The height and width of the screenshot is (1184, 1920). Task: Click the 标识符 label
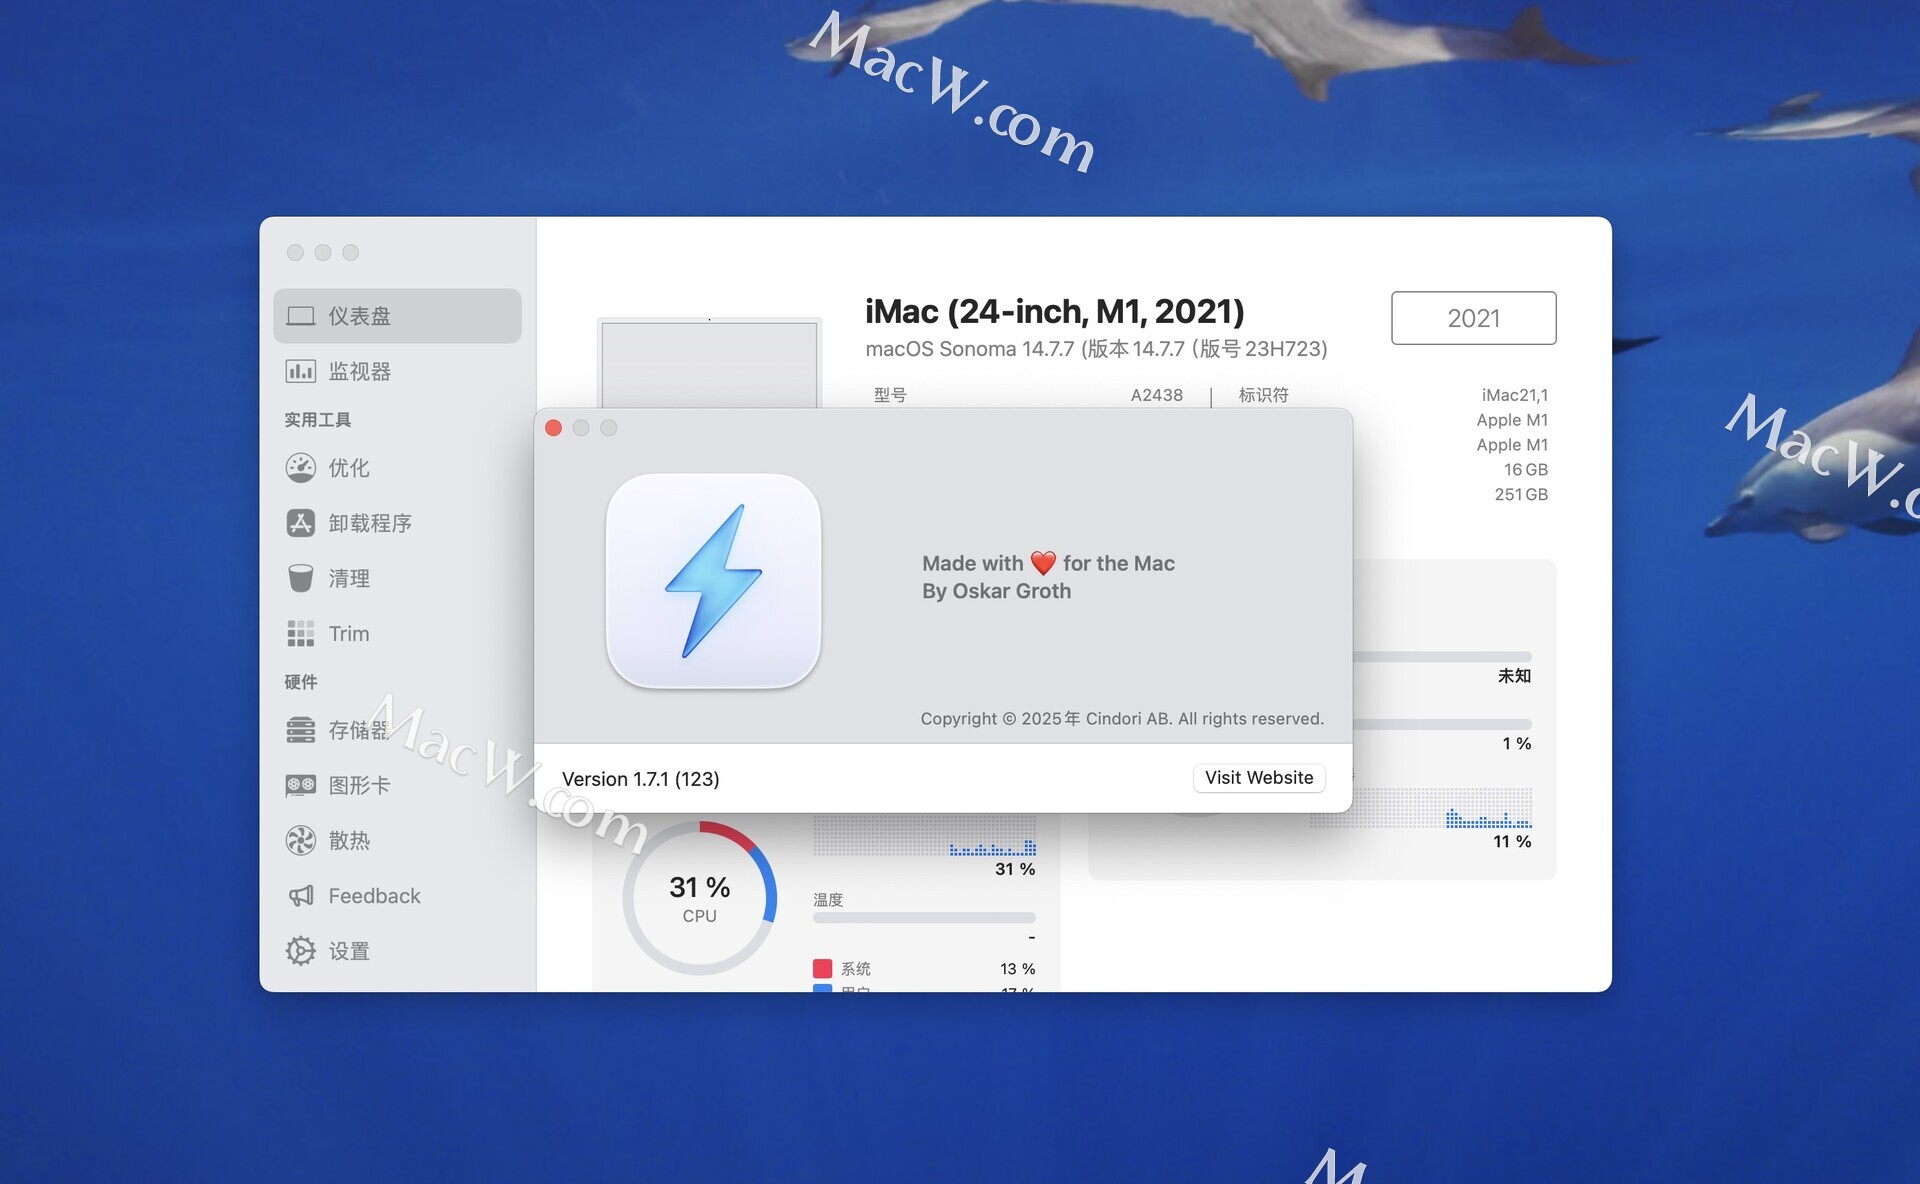tap(1263, 395)
